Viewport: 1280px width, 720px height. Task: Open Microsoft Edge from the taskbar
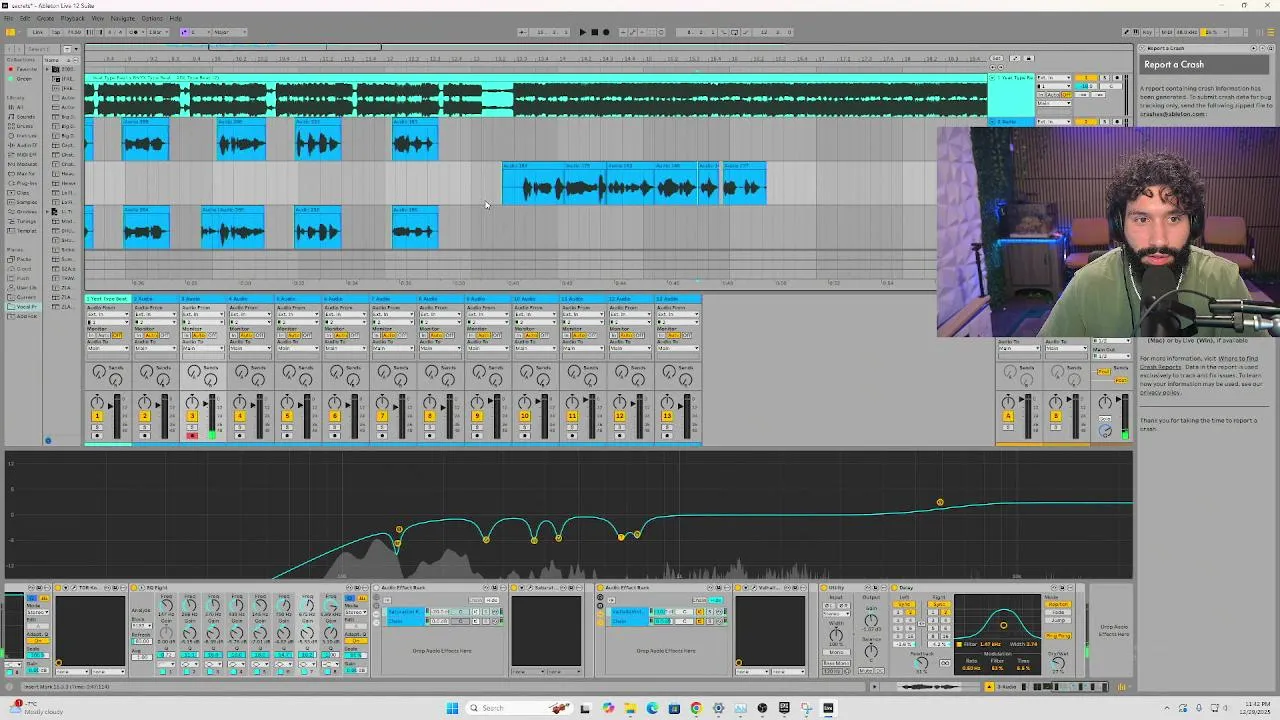[x=652, y=708]
